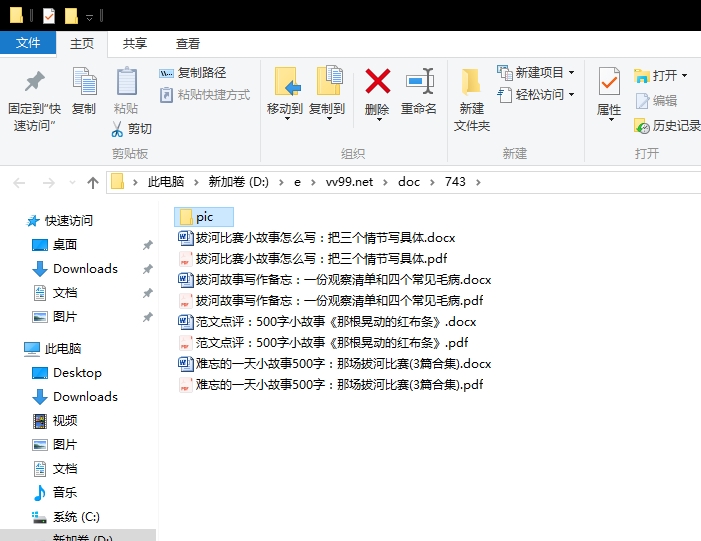Click the History button

pyautogui.click(x=667, y=126)
